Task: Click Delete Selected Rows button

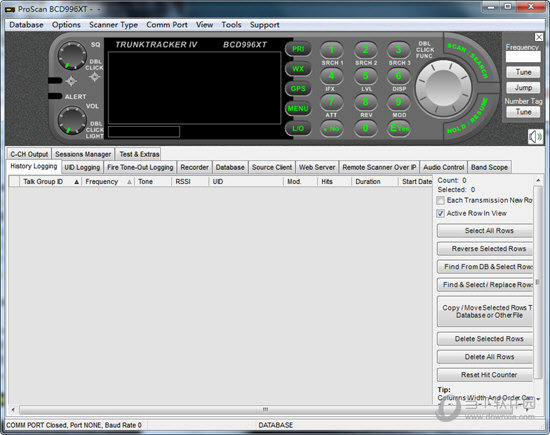Action: [x=485, y=339]
